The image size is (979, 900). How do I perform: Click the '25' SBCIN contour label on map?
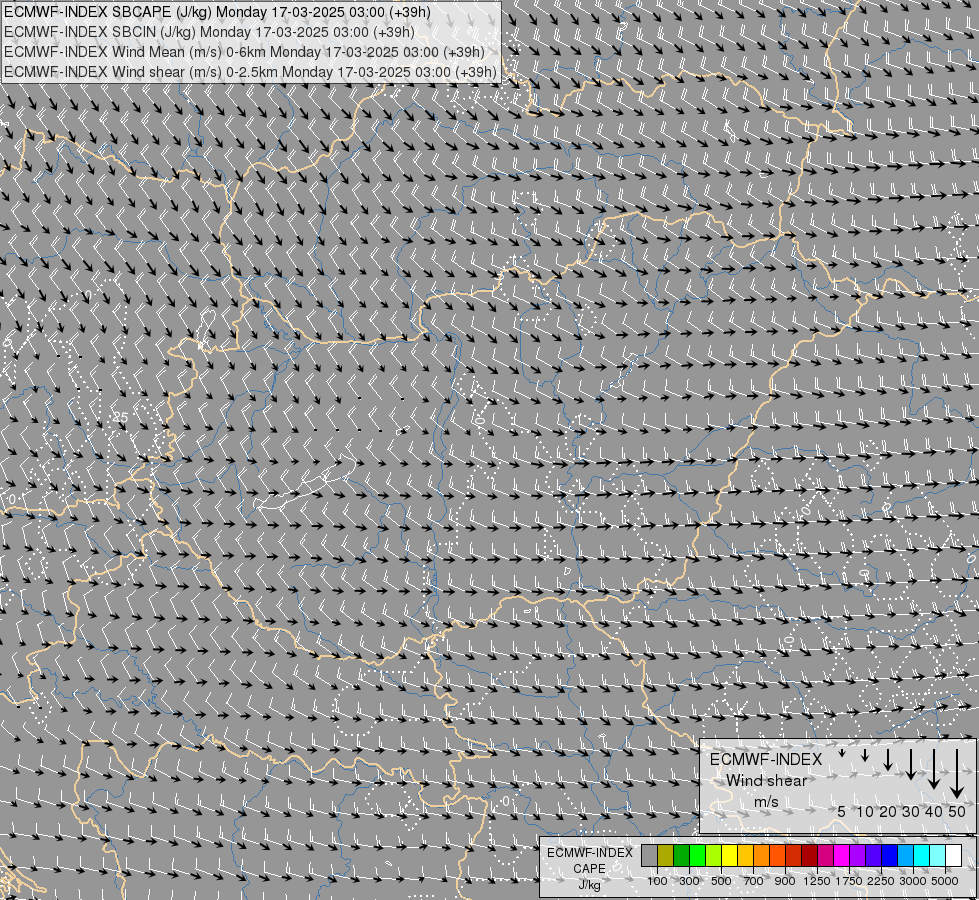[121, 417]
